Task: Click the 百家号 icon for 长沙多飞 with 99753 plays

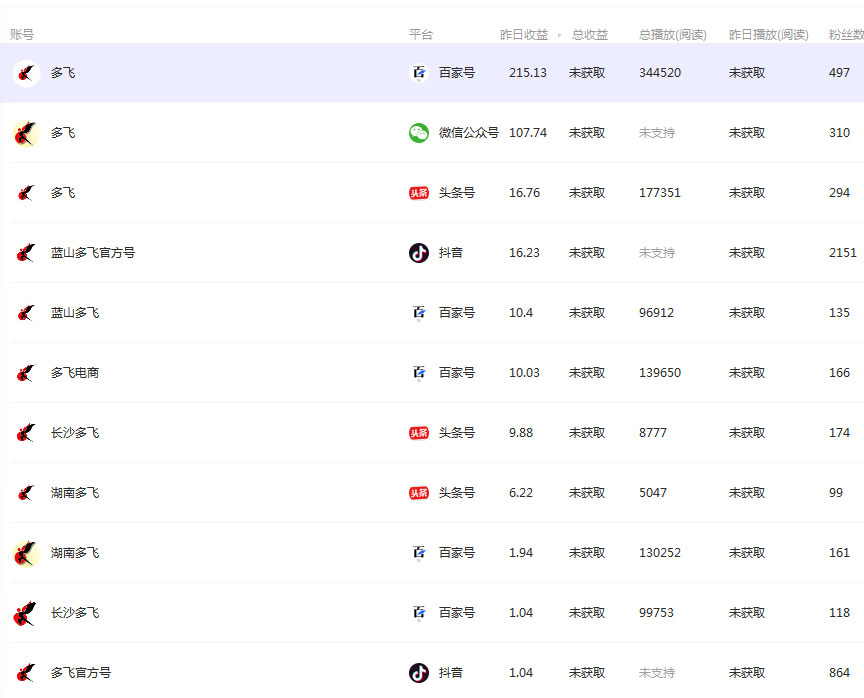Action: (419, 613)
